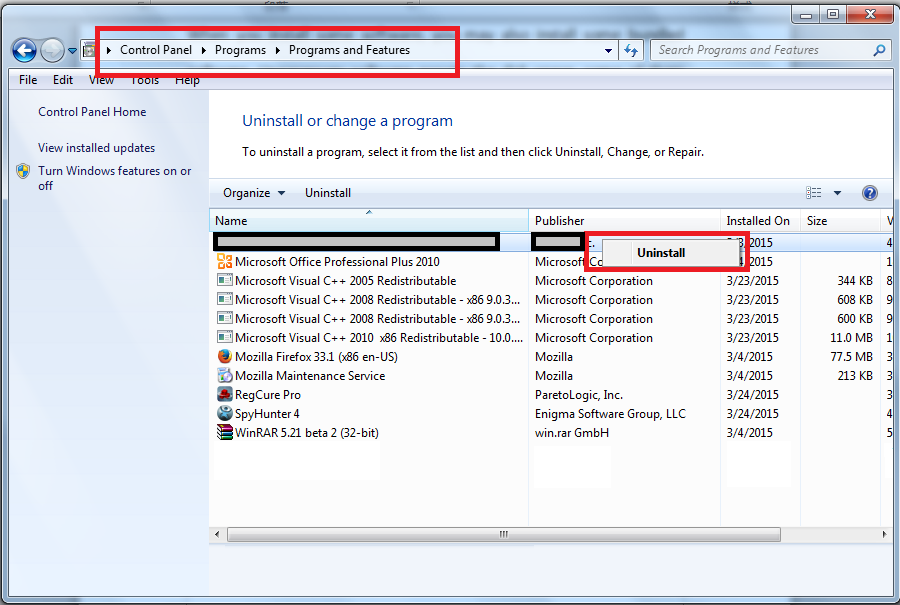This screenshot has height=605, width=900.
Task: Click the WinRAR icon
Action: [224, 432]
